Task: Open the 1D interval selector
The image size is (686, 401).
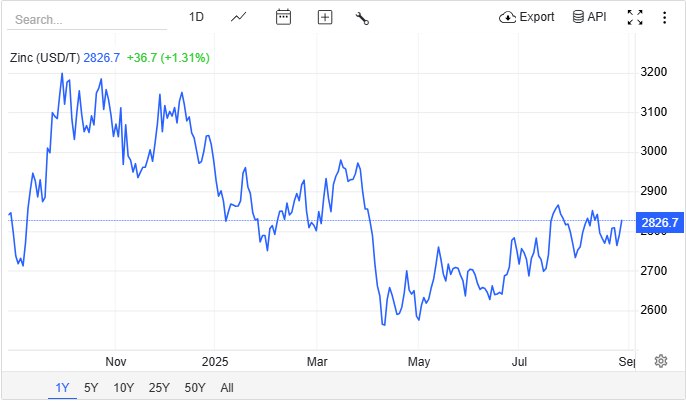Action: pos(196,17)
